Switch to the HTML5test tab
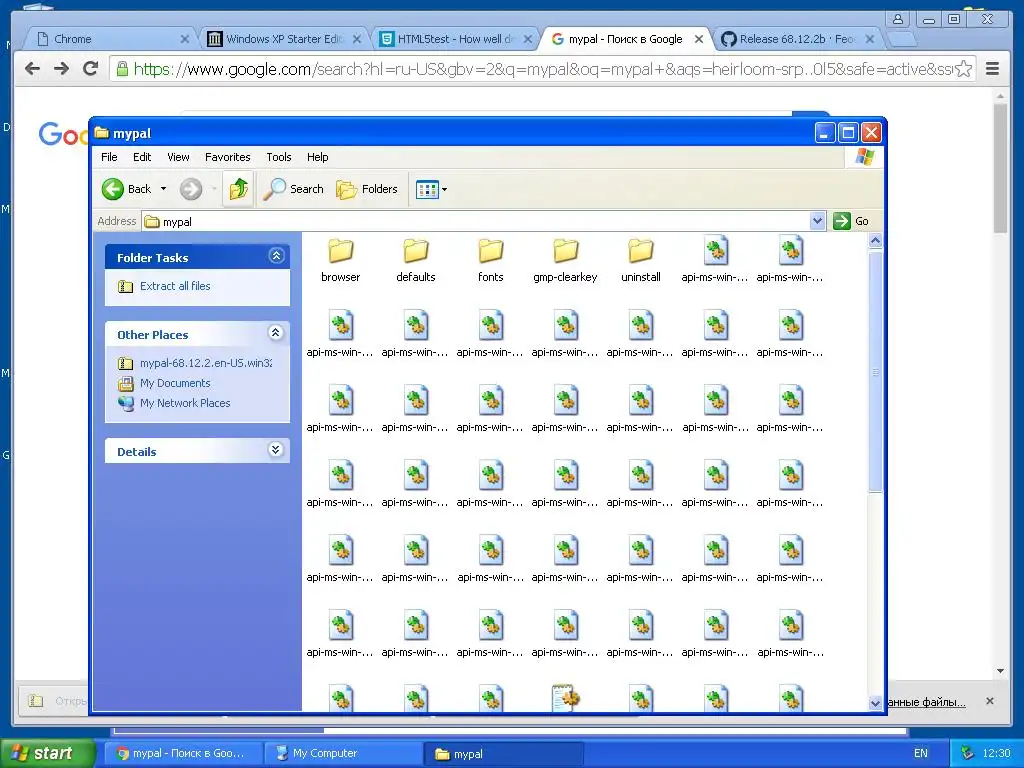Image resolution: width=1024 pixels, height=768 pixels. pos(457,39)
